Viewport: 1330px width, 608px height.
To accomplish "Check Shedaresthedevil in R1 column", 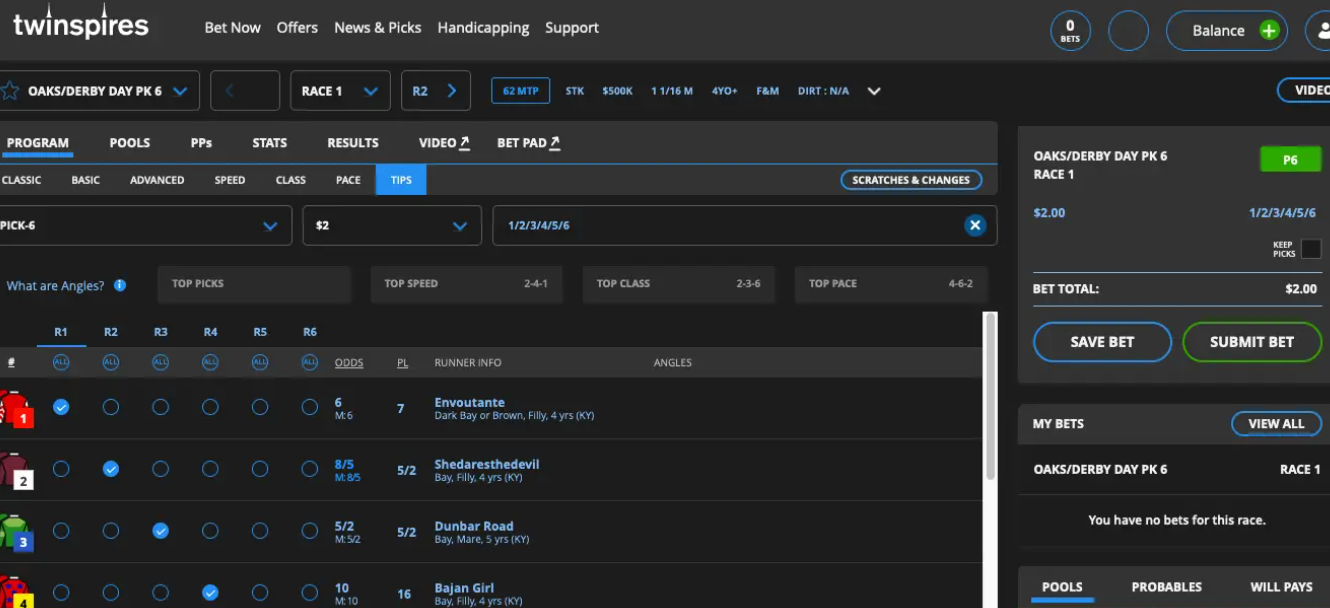I will [x=61, y=469].
